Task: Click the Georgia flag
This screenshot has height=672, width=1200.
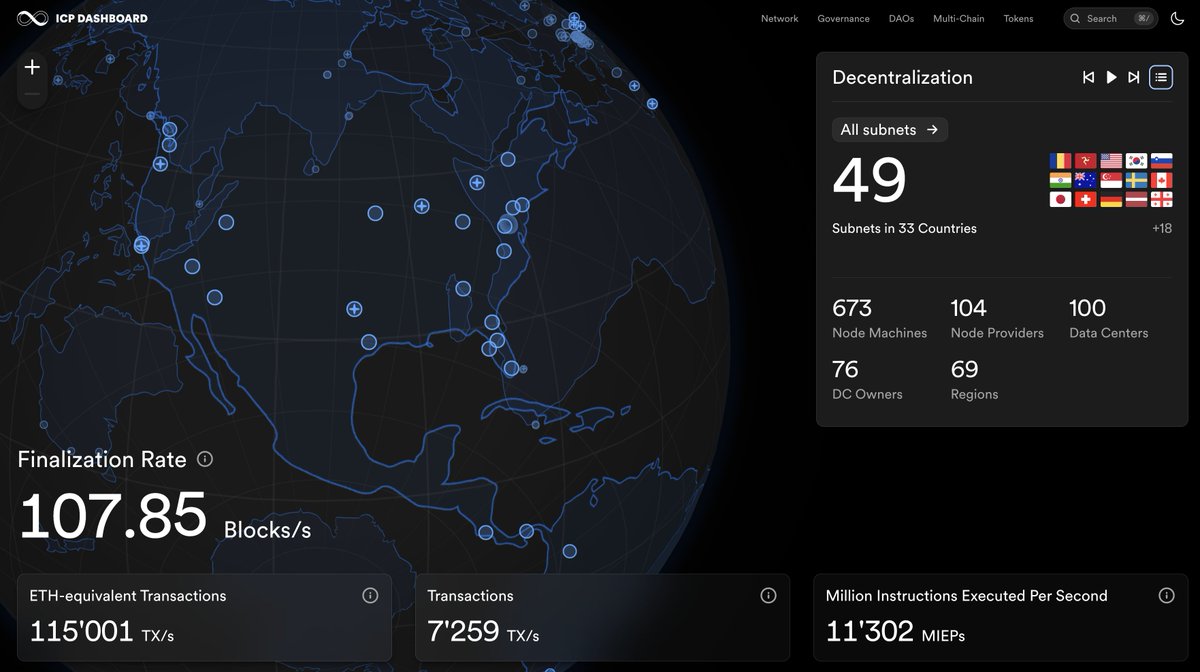Action: click(x=1162, y=199)
